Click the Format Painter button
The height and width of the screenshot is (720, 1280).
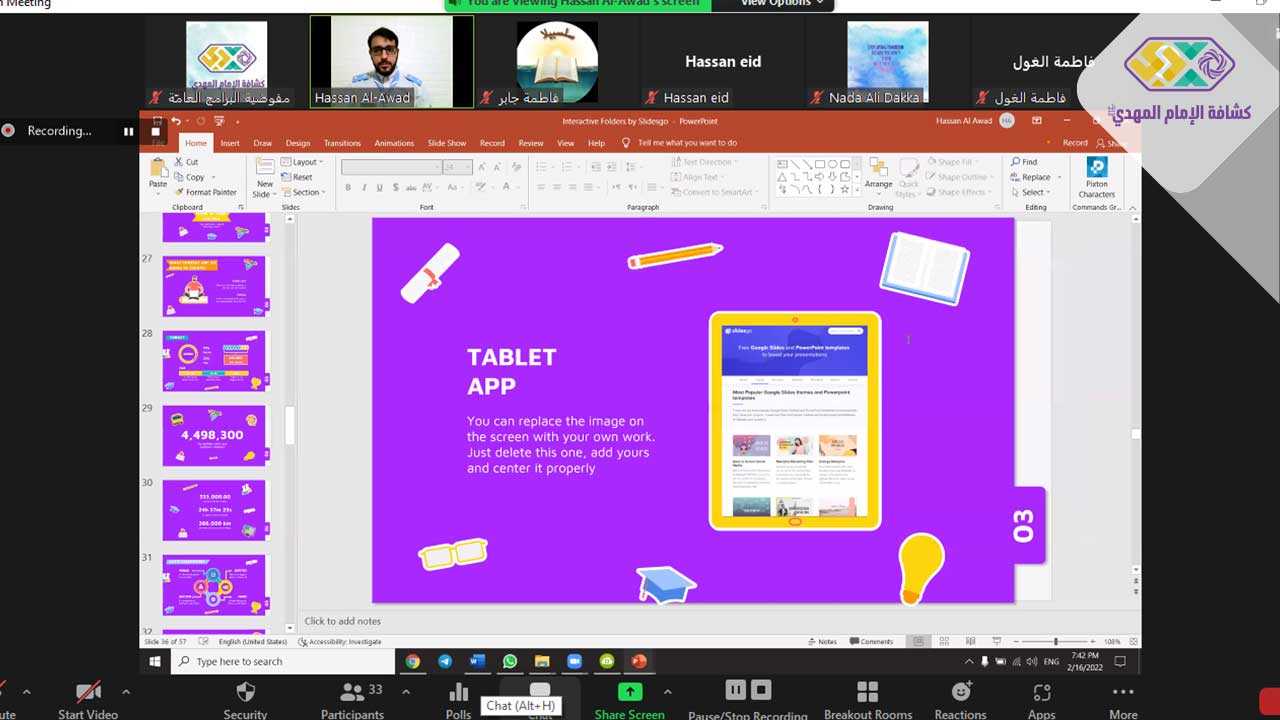click(x=205, y=192)
